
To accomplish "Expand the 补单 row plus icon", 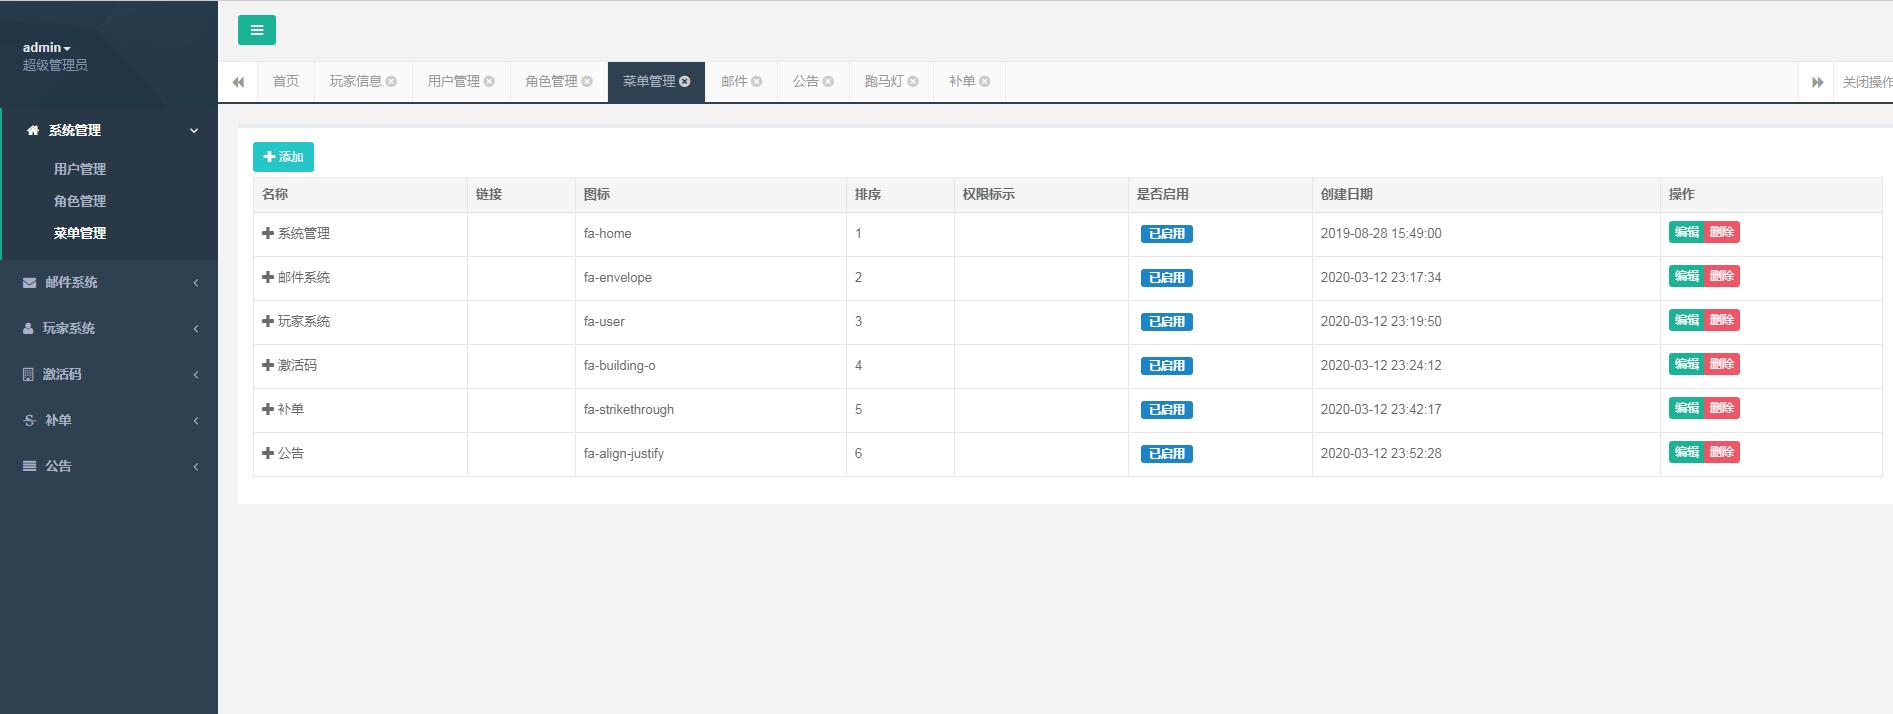I will (x=268, y=409).
